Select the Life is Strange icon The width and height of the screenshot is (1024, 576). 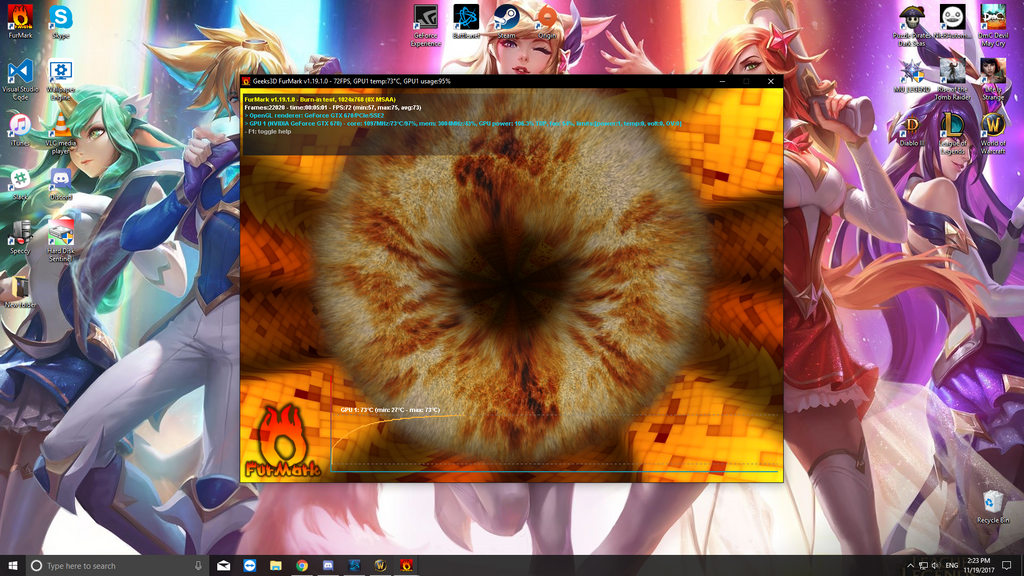(993, 80)
